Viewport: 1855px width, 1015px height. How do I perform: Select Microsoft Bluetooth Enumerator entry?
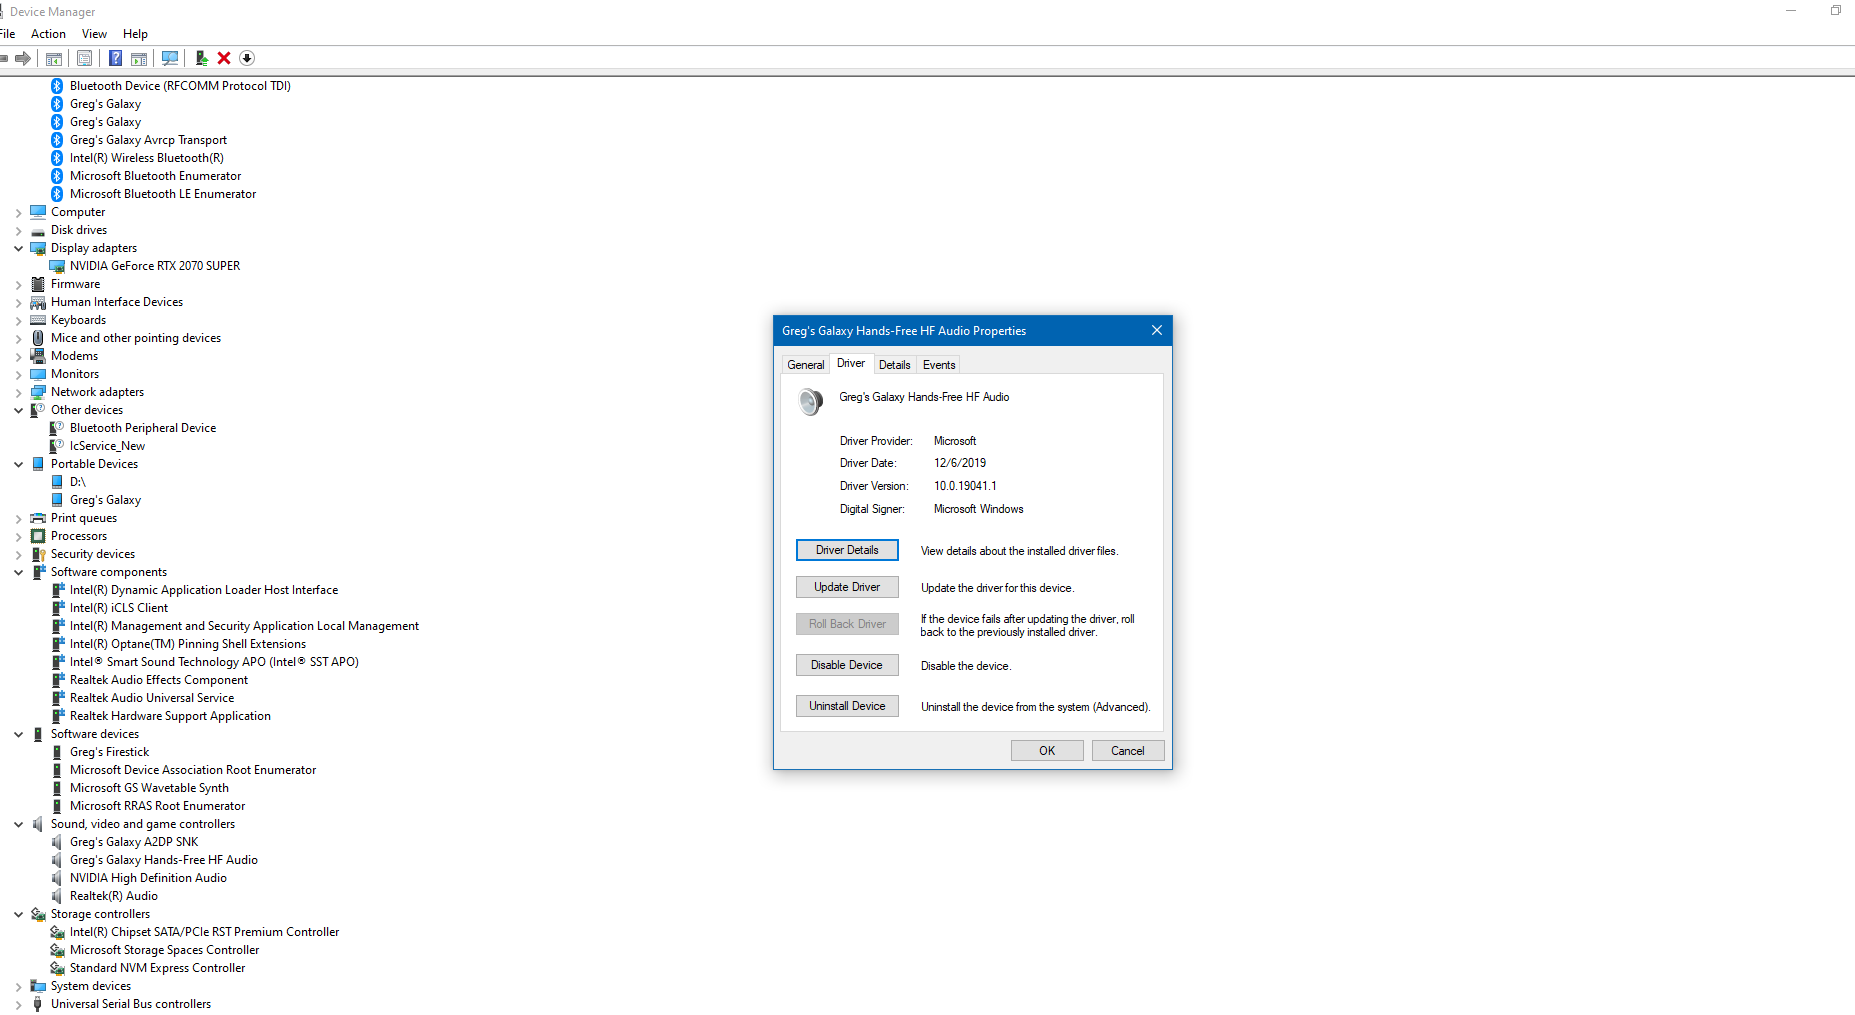point(155,176)
